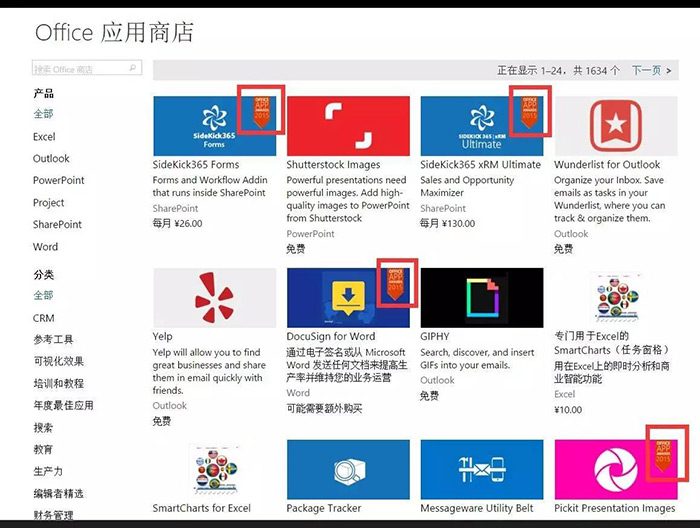Open the Messageware Utility Belt title link
The width and height of the screenshot is (700, 528).
[477, 508]
